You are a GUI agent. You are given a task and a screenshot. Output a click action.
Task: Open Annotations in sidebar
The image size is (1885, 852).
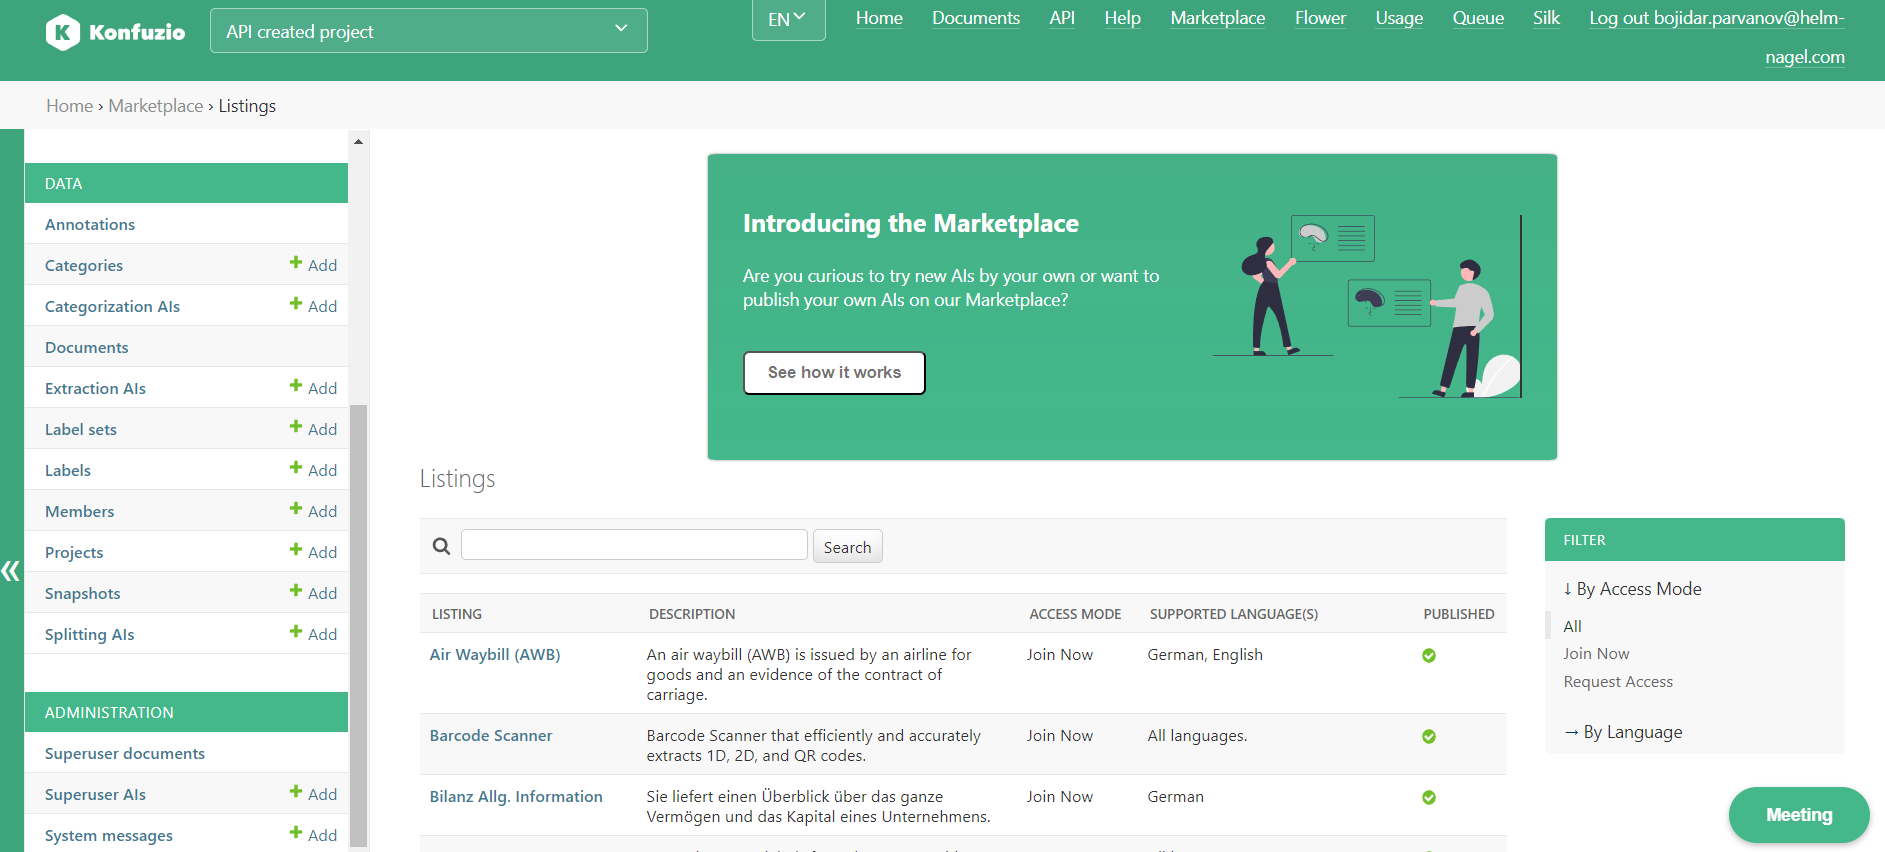point(90,225)
